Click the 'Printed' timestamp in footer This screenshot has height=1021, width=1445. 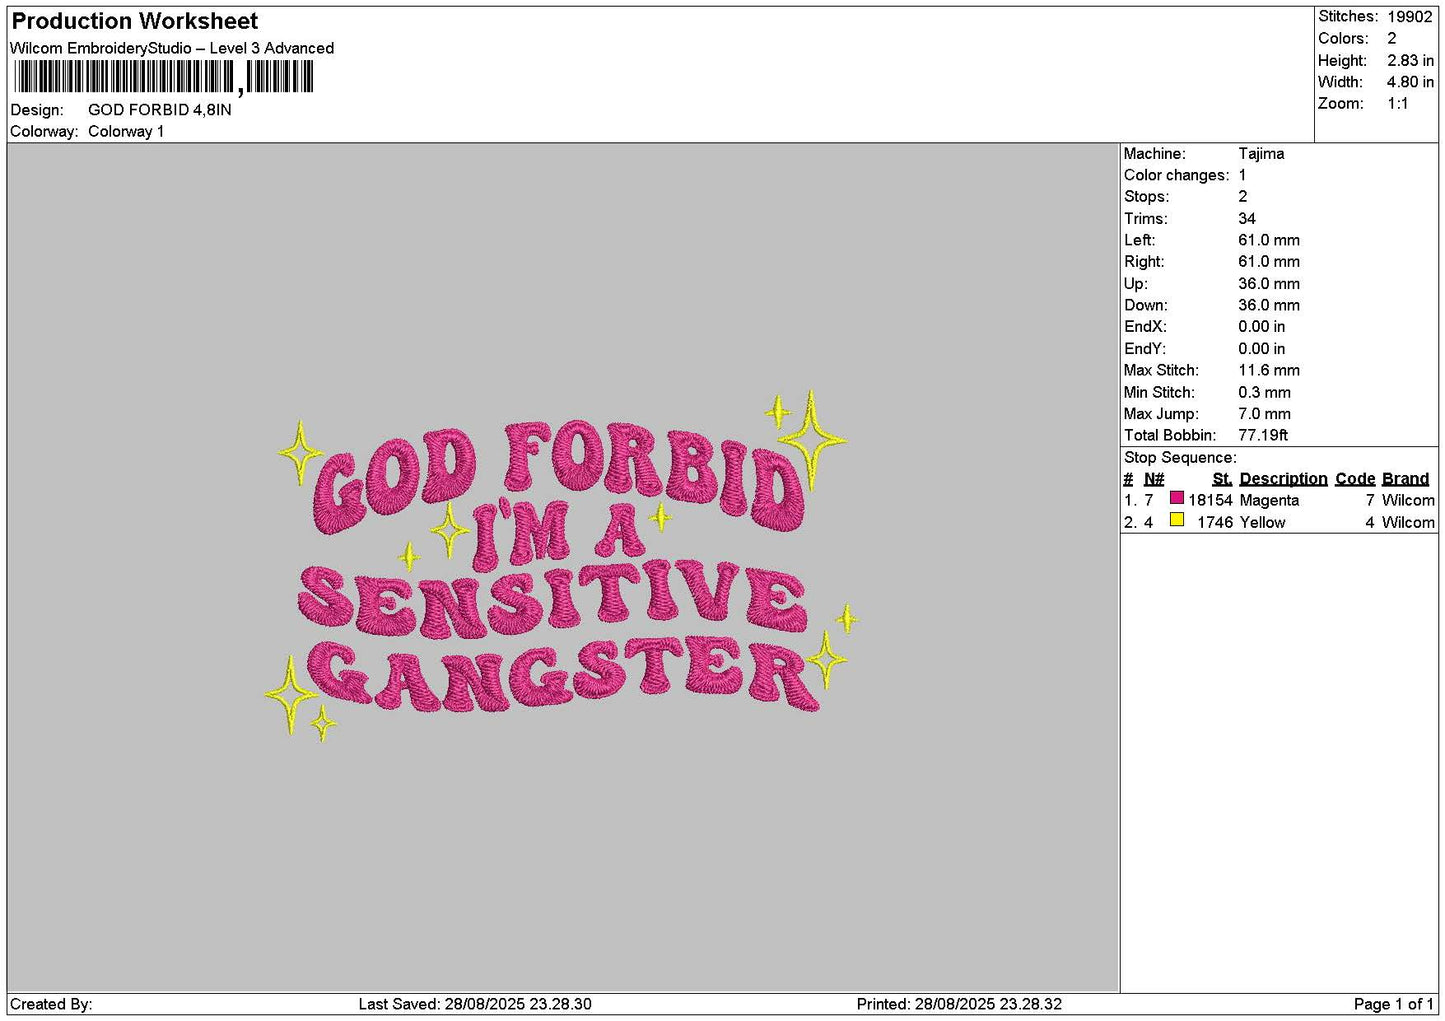pyautogui.click(x=959, y=1004)
